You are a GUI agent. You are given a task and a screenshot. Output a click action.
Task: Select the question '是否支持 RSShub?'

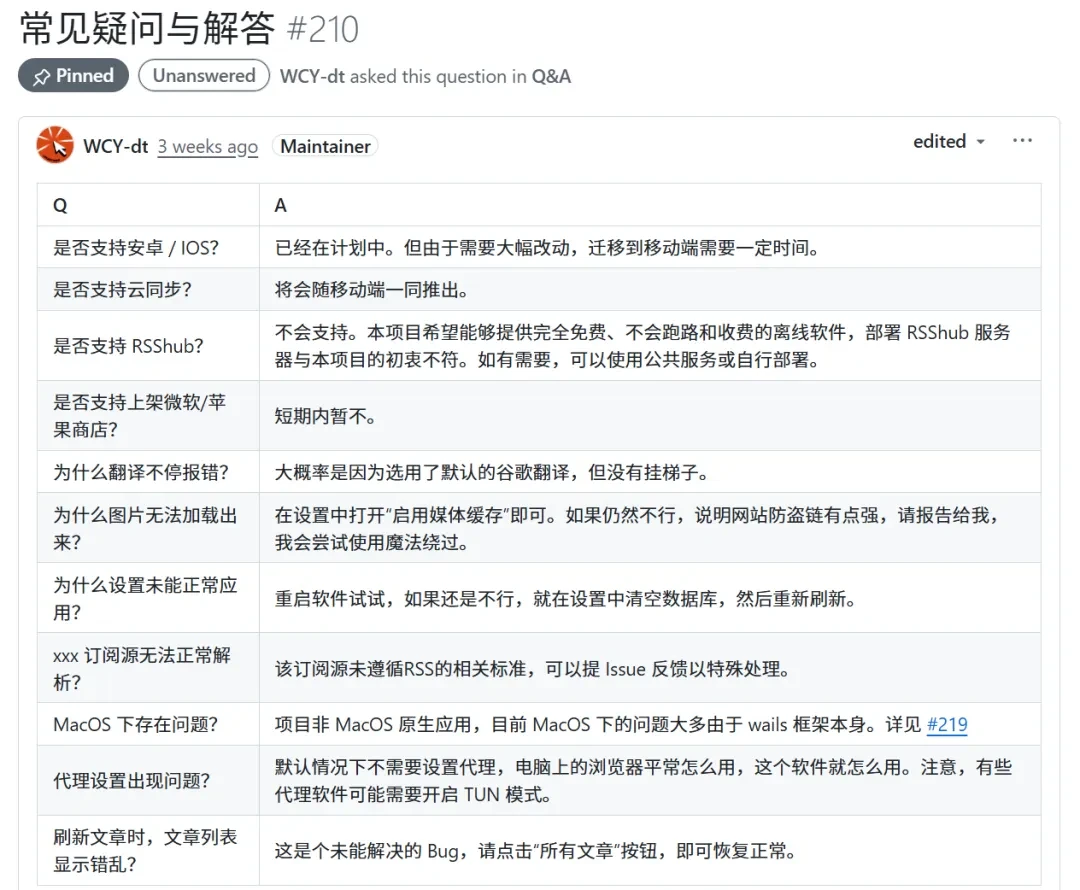(x=128, y=346)
